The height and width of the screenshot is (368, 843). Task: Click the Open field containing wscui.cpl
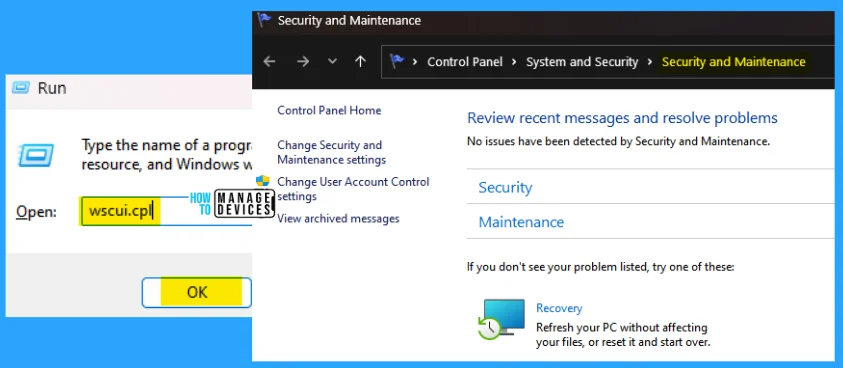coord(166,211)
